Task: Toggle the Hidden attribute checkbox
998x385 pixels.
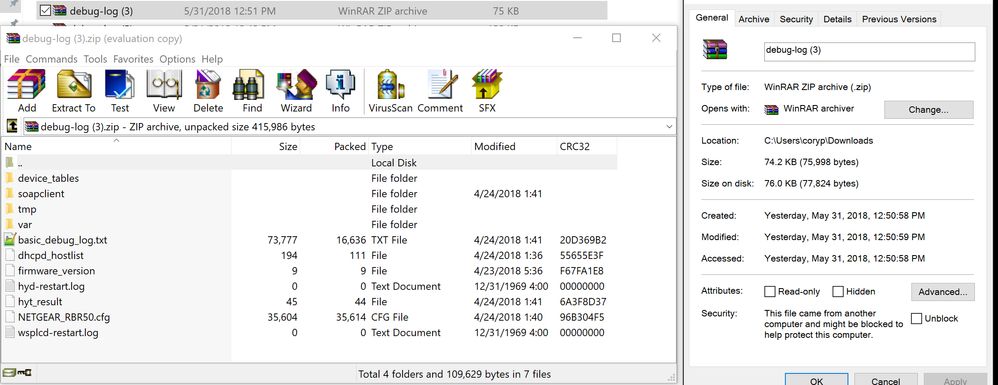Action: coord(838,291)
